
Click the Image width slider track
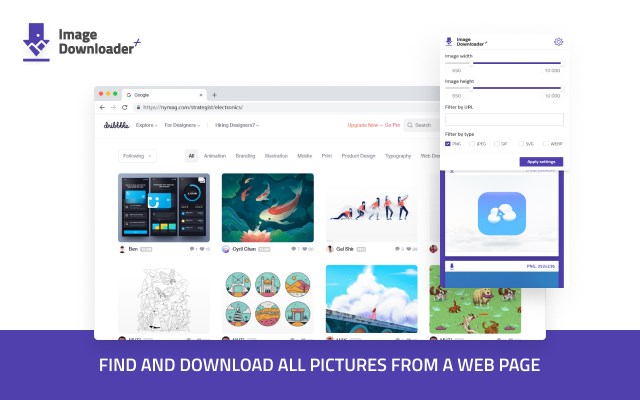(x=503, y=63)
